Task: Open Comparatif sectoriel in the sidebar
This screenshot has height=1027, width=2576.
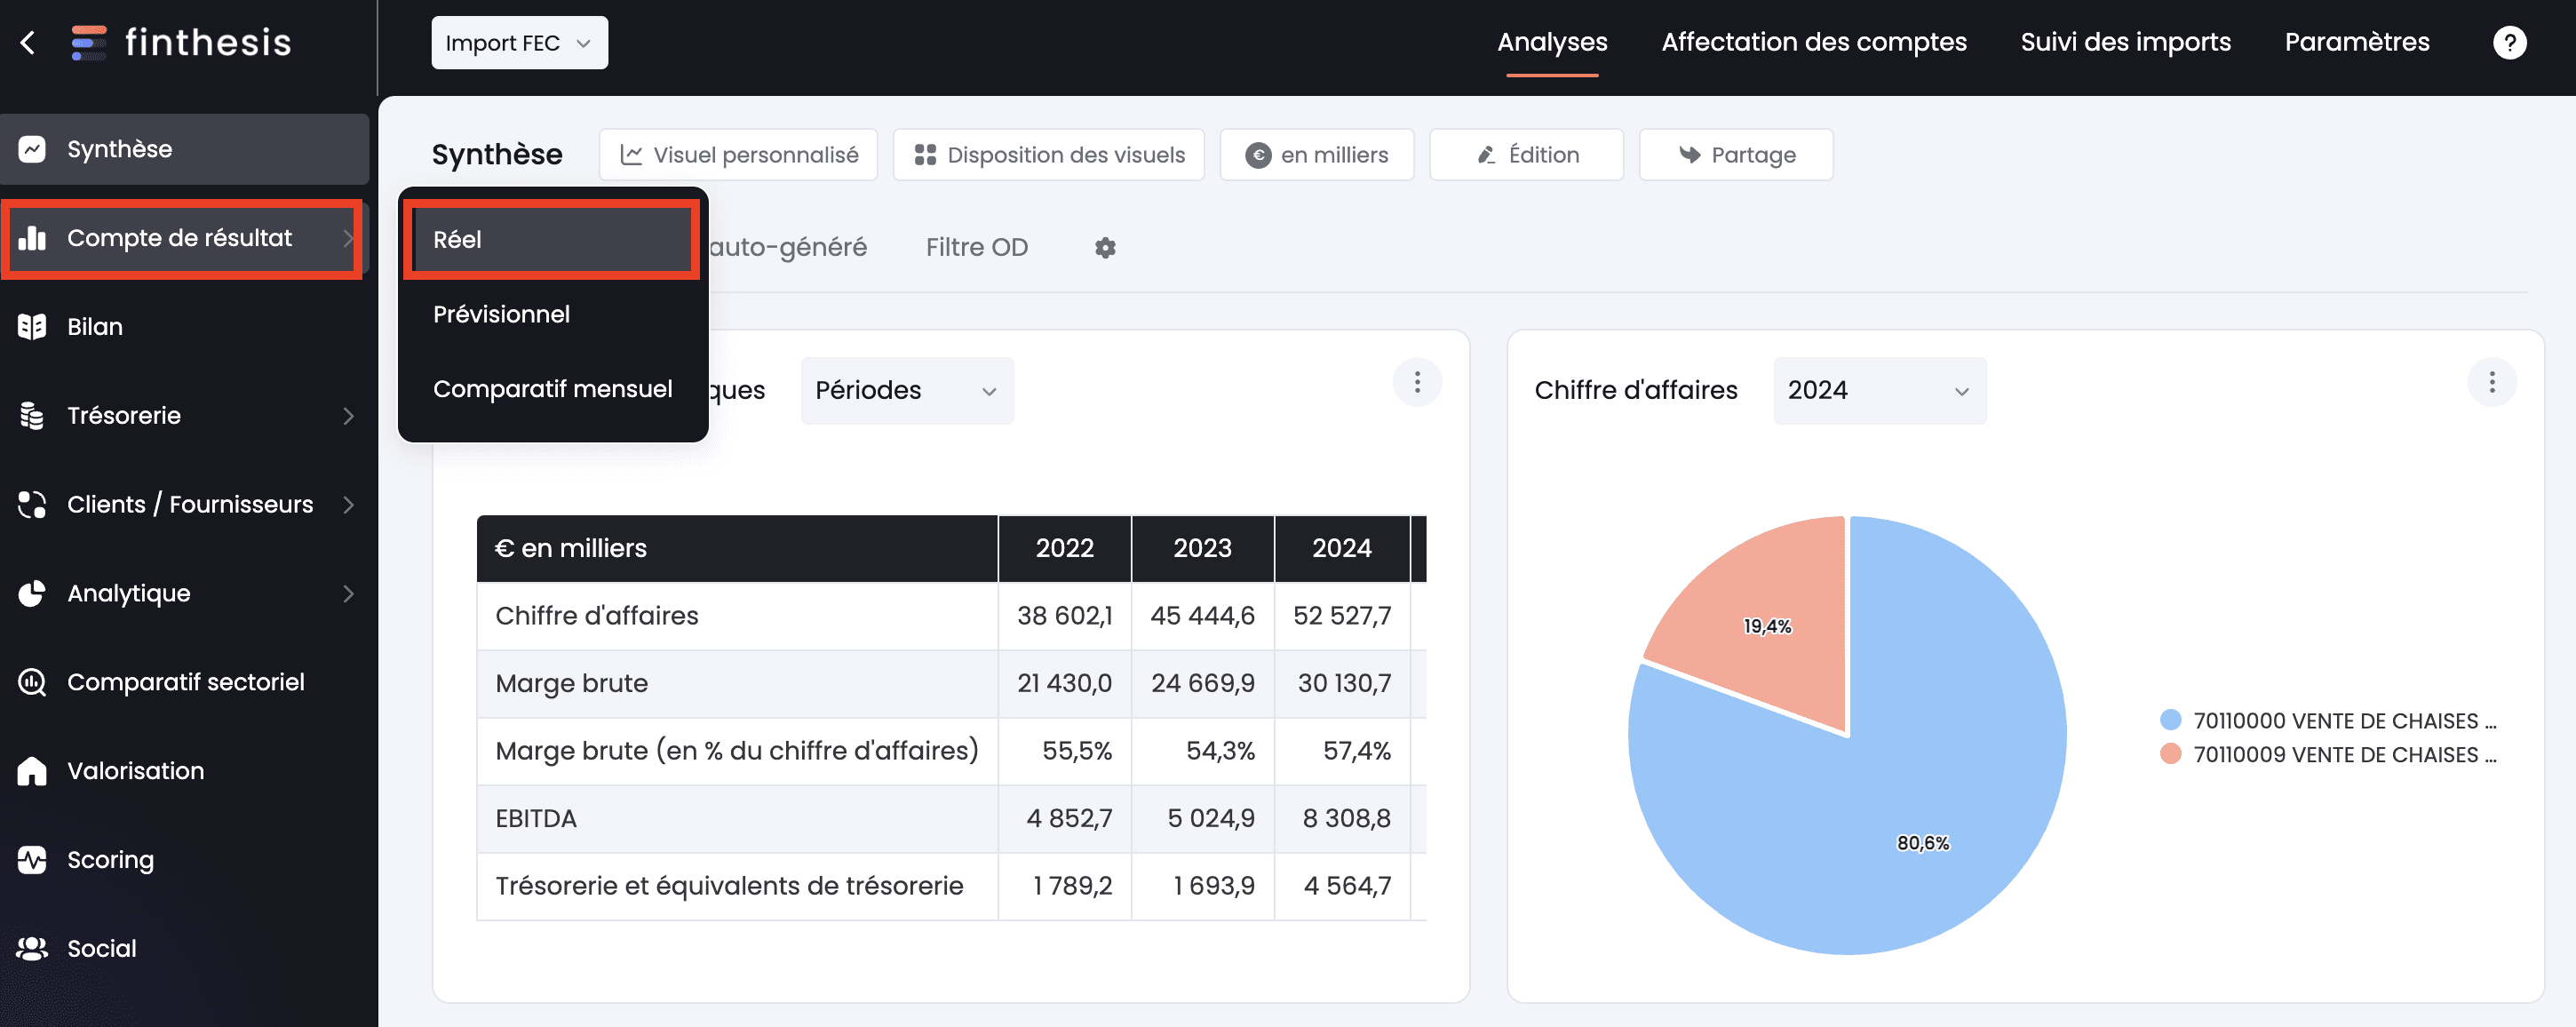Action: [x=185, y=683]
